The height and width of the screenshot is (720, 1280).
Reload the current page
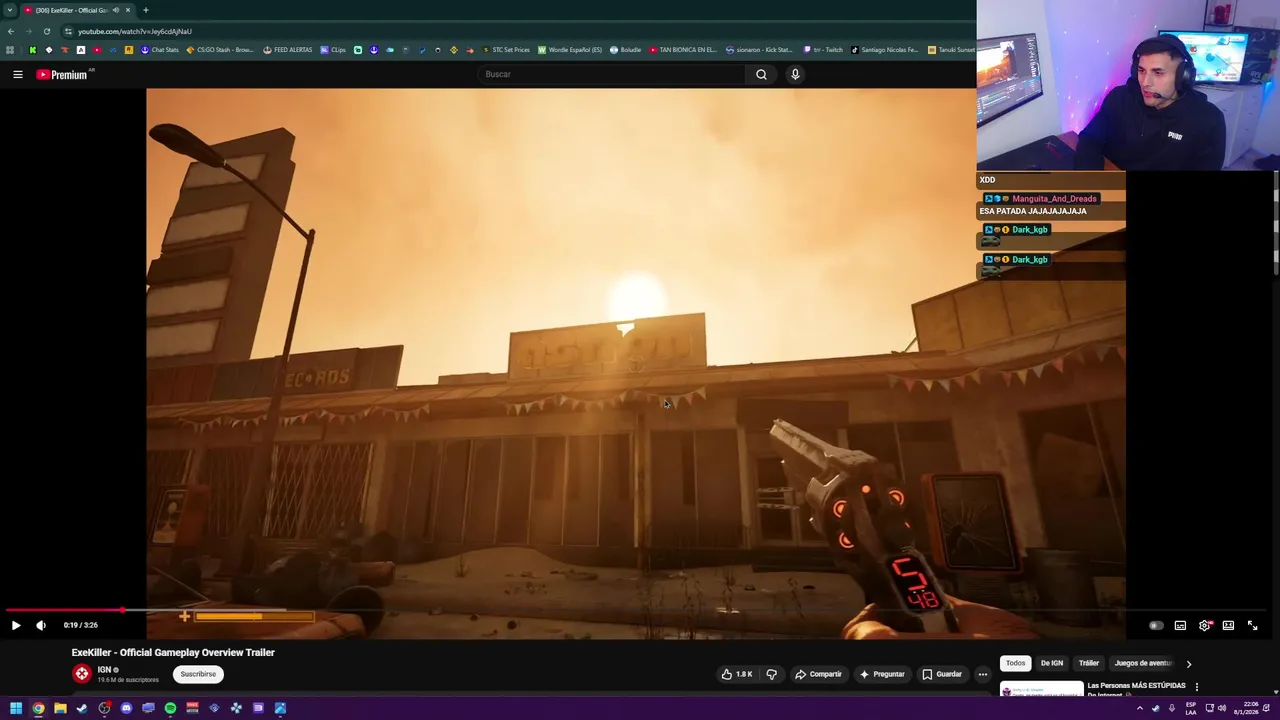point(47,31)
